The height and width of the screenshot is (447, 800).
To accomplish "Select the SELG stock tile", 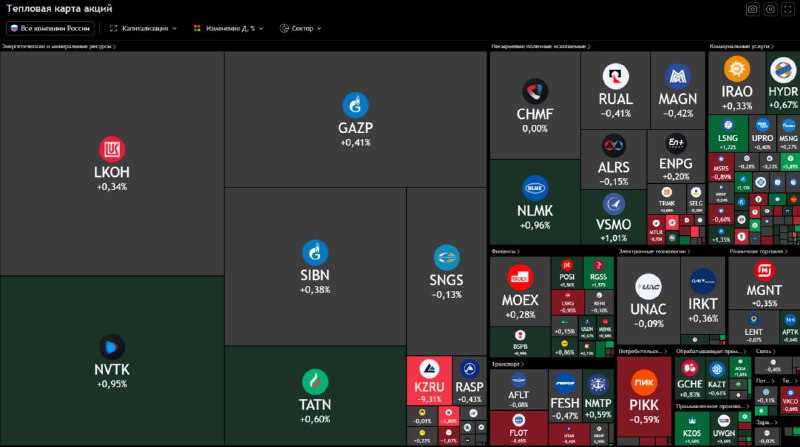I will (696, 199).
